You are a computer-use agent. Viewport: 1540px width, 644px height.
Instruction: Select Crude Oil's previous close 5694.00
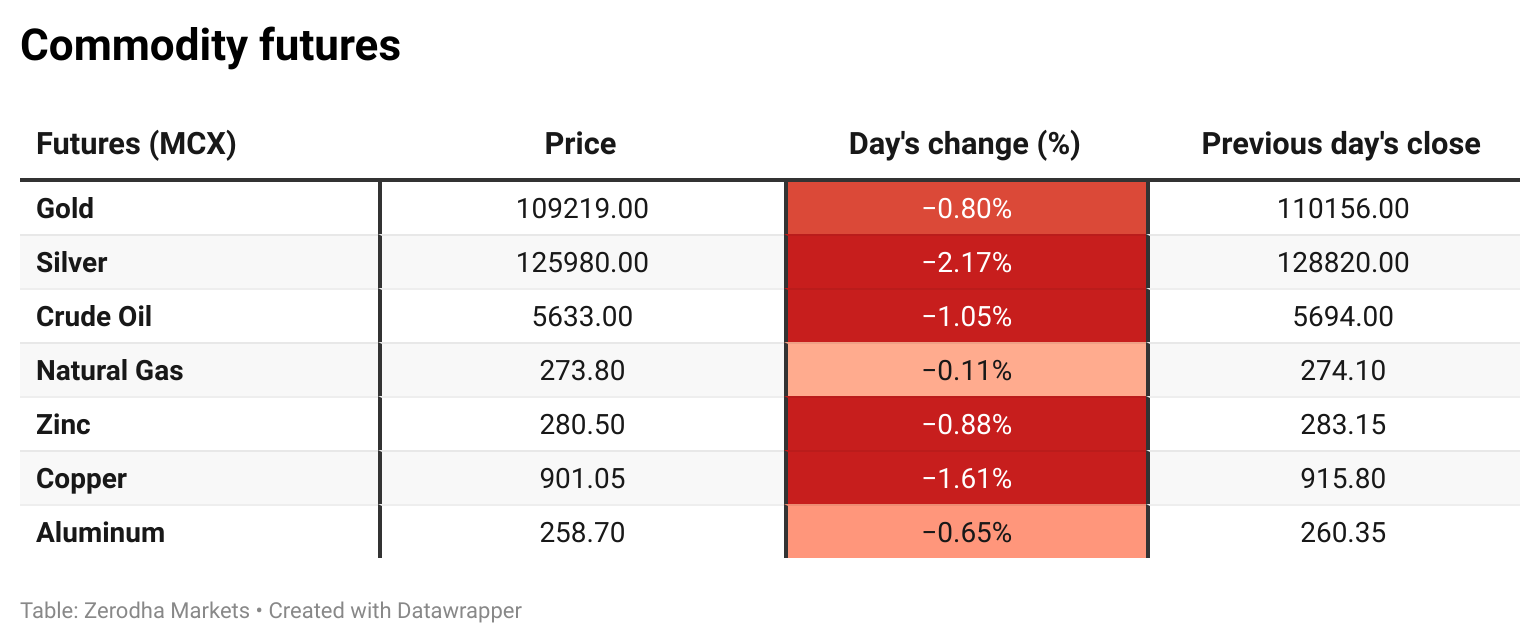(x=1342, y=317)
